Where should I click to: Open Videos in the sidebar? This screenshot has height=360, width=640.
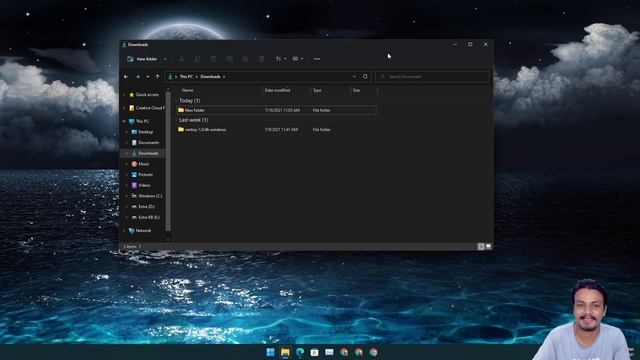pos(141,185)
